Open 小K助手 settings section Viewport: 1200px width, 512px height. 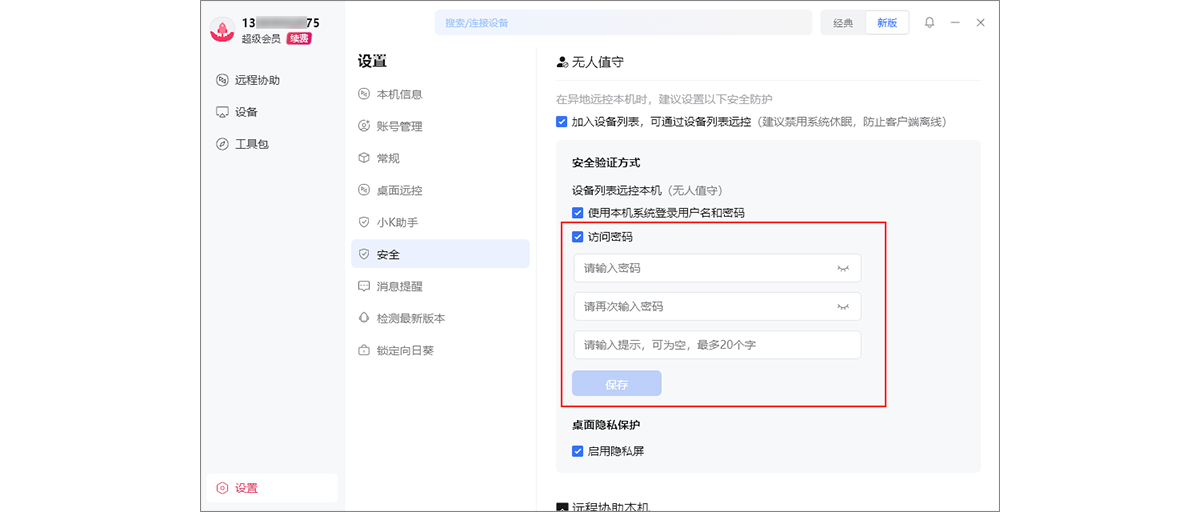[x=397, y=222]
